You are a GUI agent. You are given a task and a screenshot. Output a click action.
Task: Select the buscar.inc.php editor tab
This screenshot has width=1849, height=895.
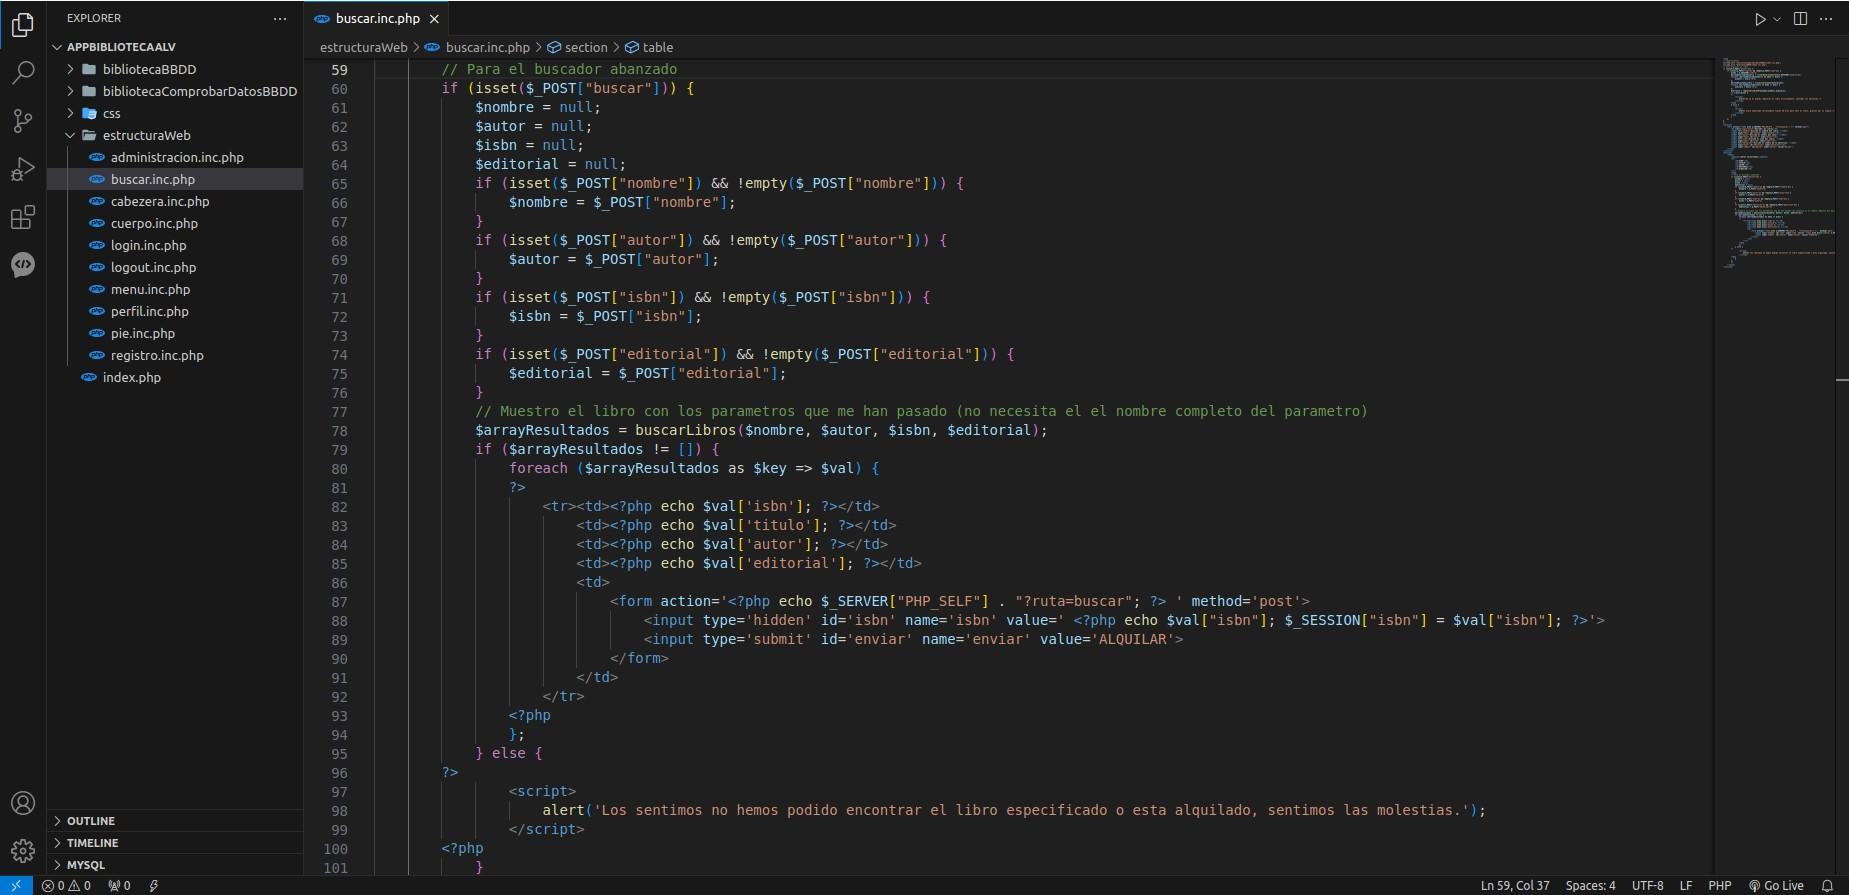coord(377,19)
